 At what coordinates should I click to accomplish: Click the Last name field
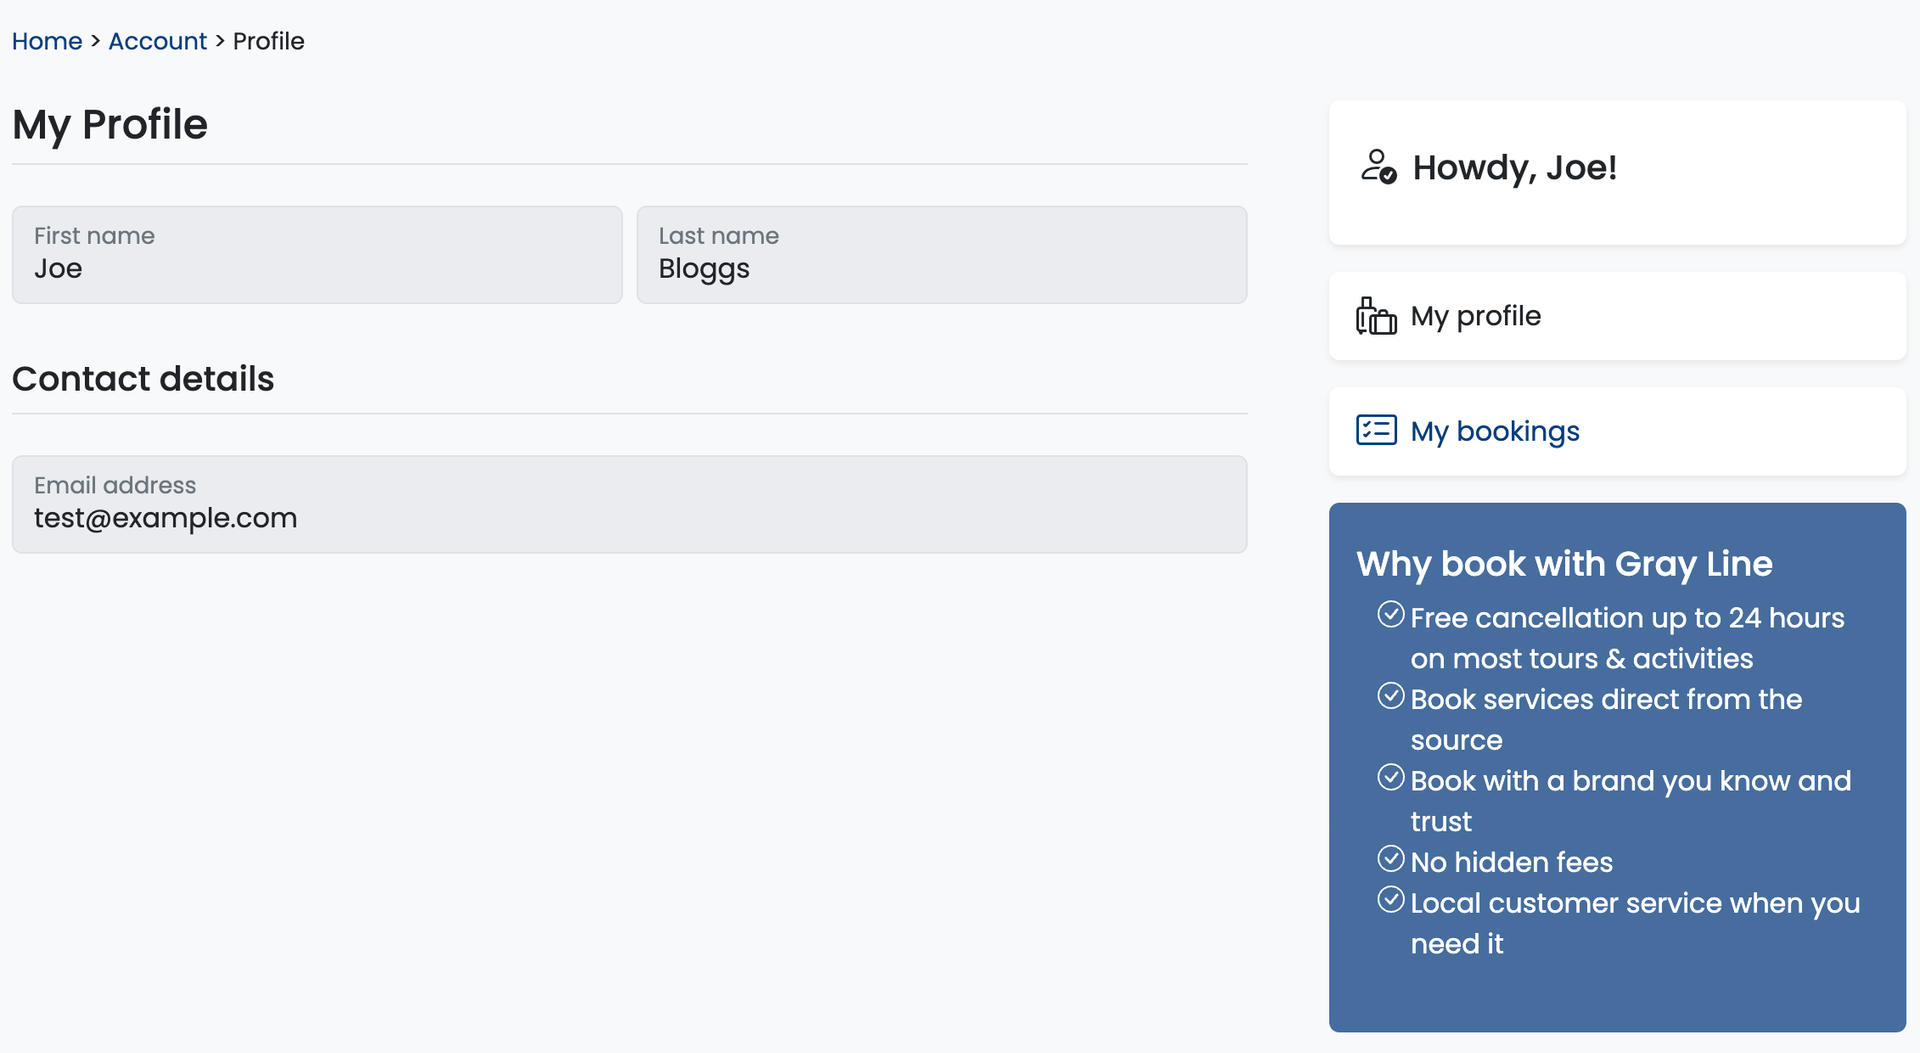[x=942, y=255]
